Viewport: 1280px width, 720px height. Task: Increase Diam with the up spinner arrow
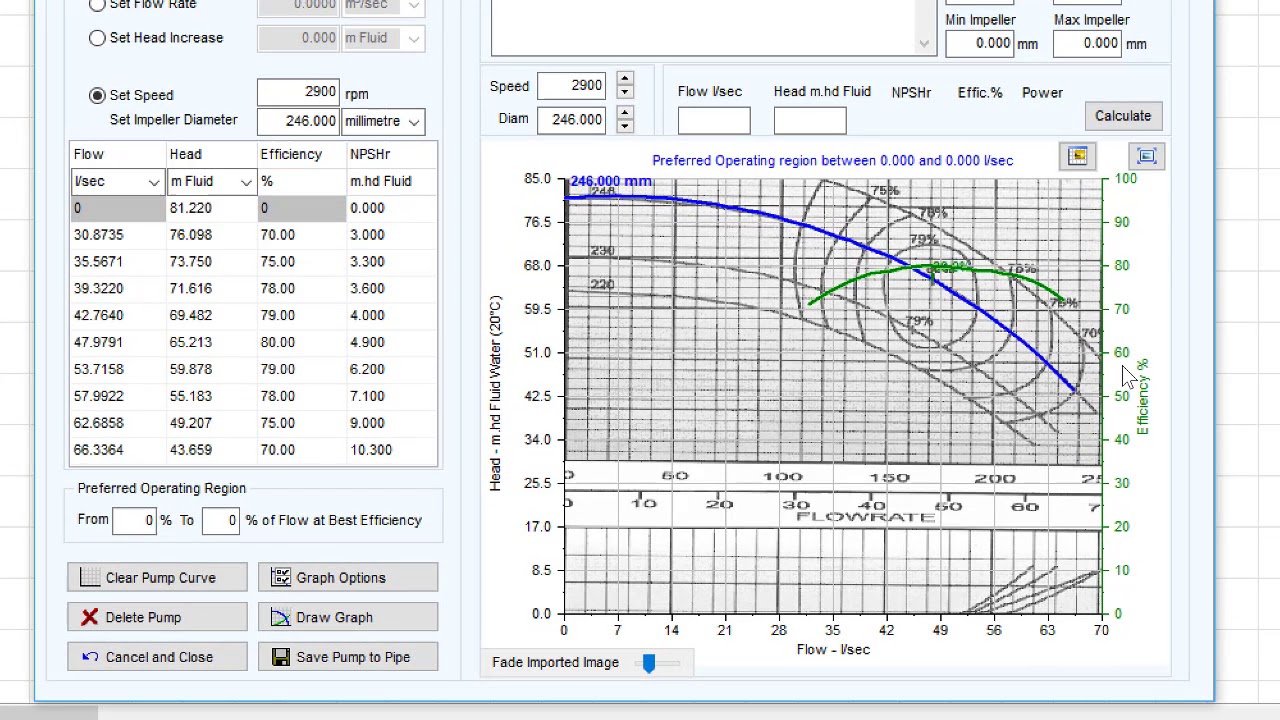click(x=625, y=113)
